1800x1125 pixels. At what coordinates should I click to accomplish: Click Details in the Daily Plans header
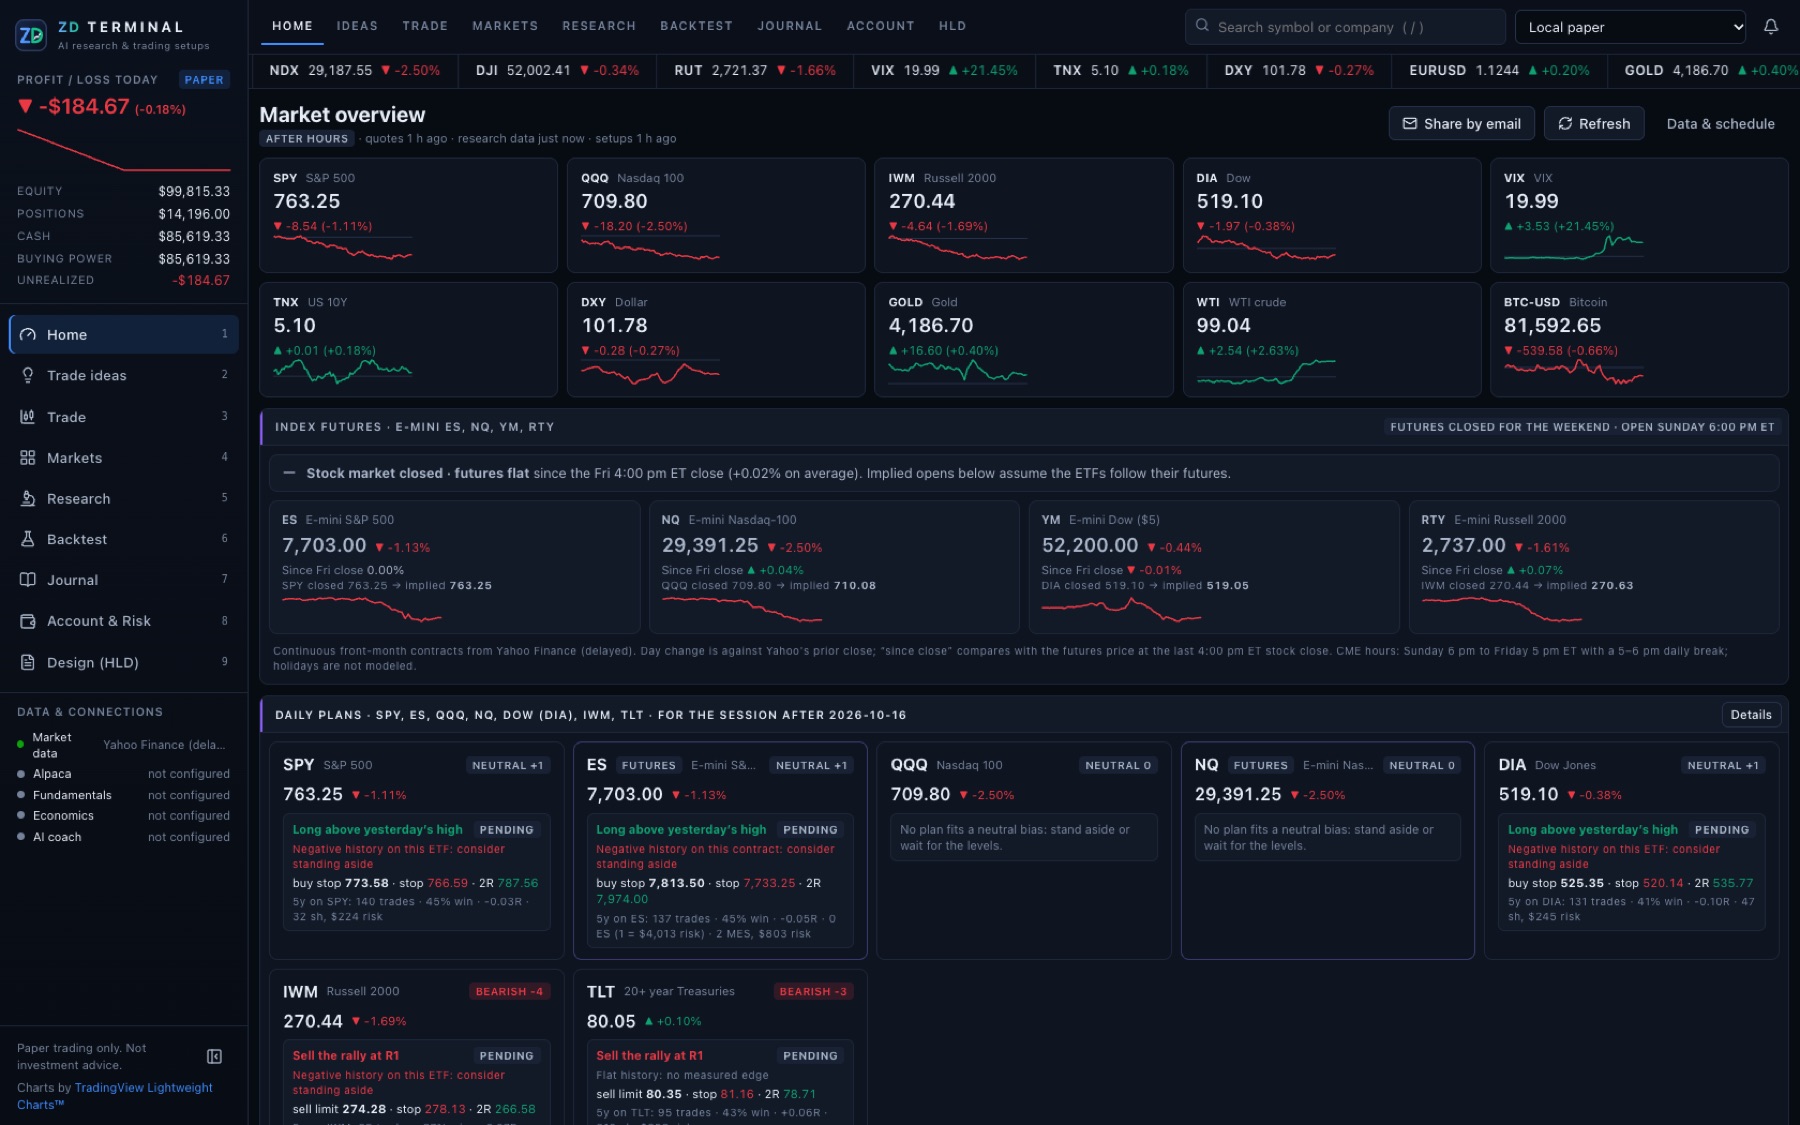click(x=1750, y=714)
